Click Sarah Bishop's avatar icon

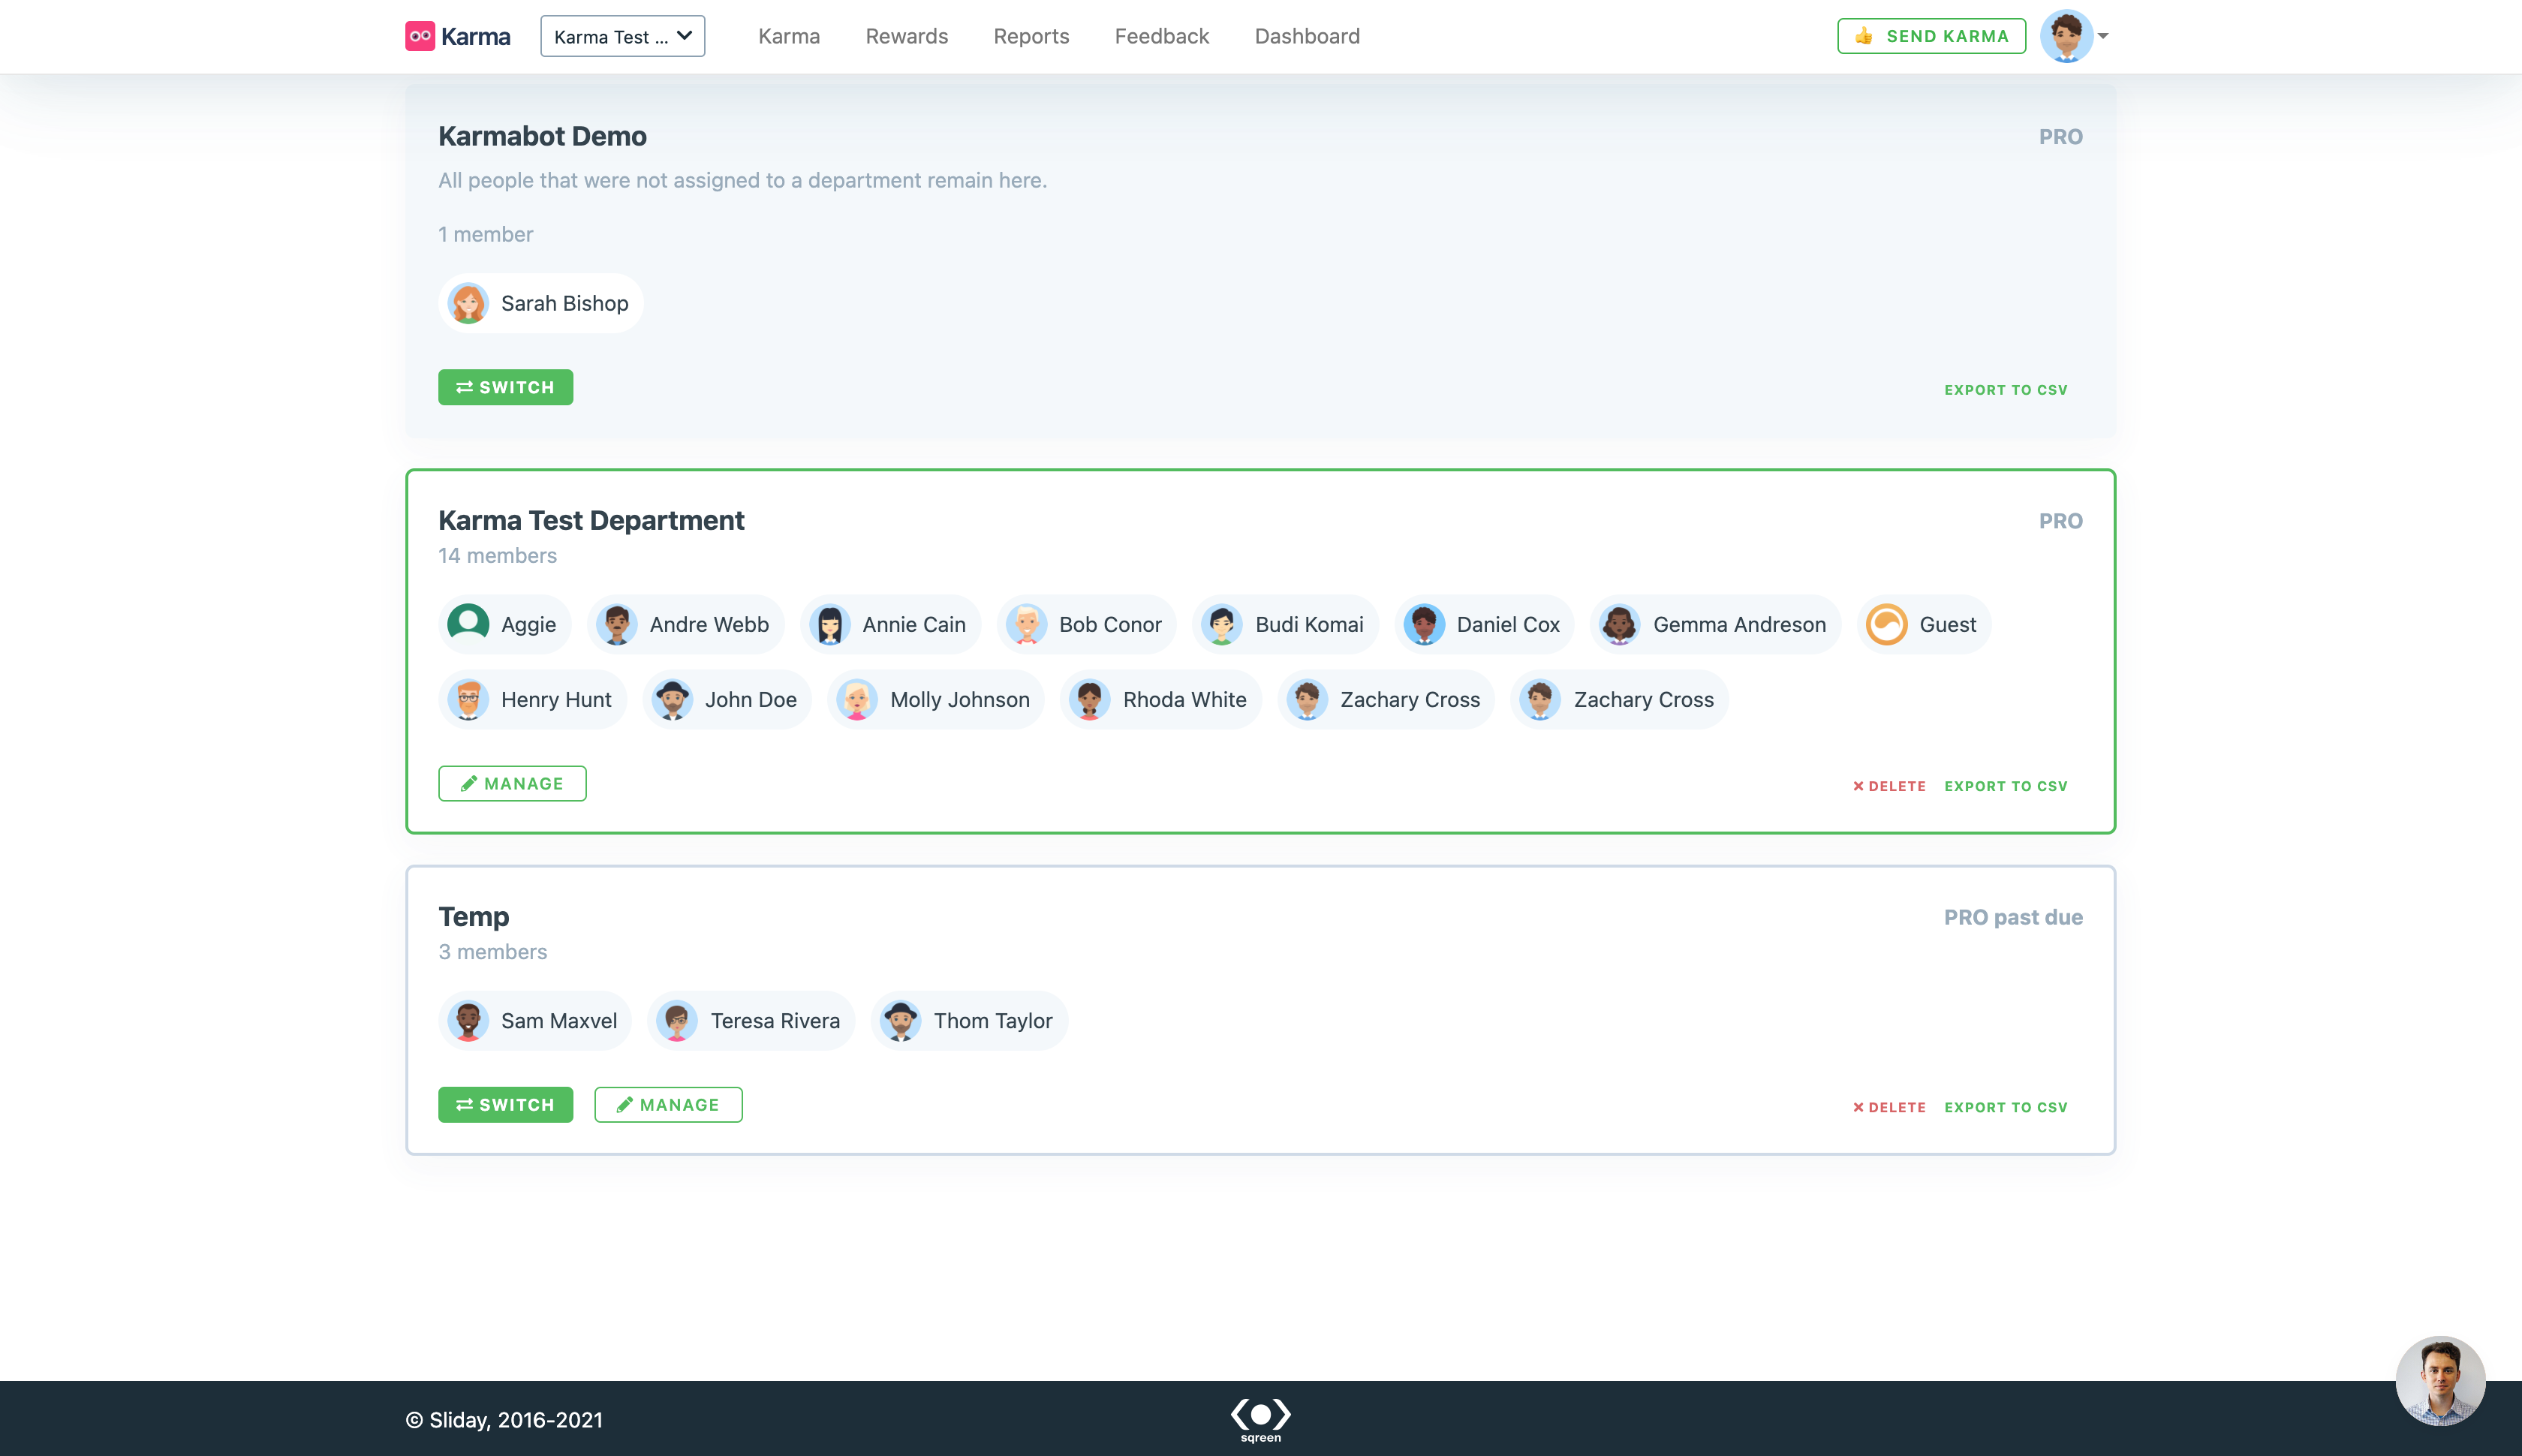pos(468,303)
